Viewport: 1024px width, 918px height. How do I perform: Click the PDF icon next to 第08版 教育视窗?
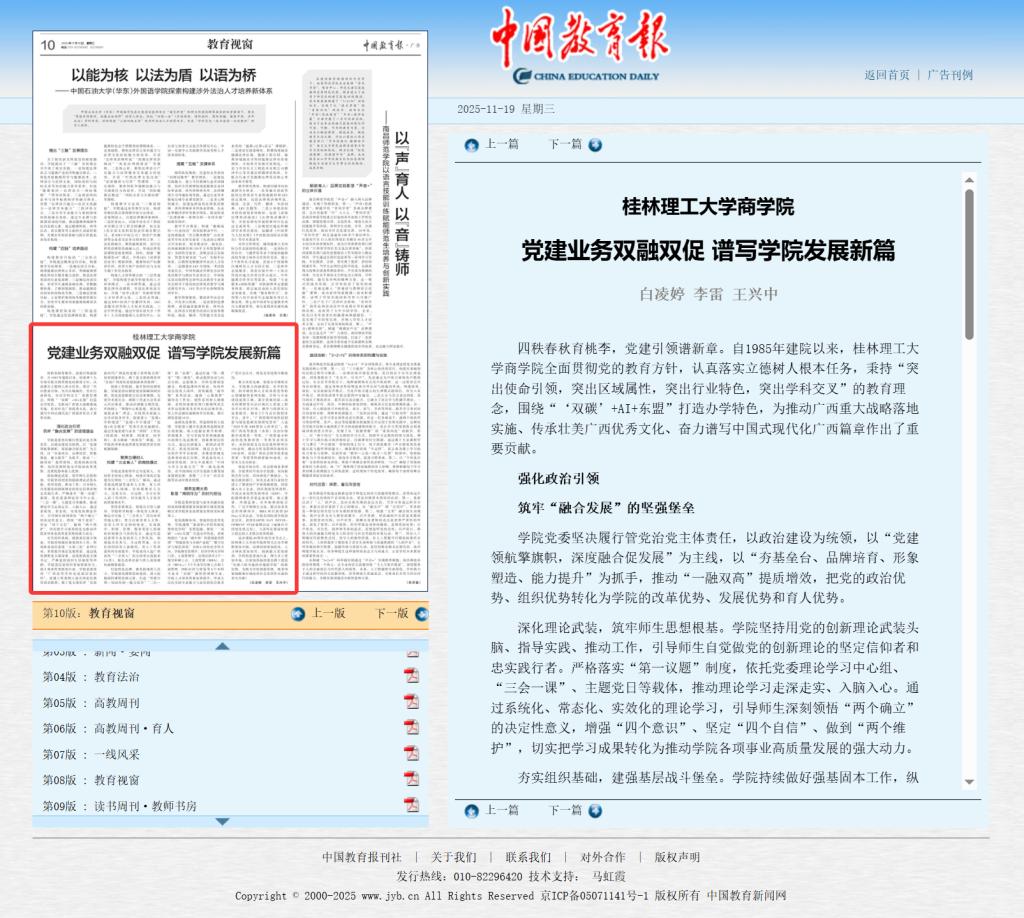[411, 779]
